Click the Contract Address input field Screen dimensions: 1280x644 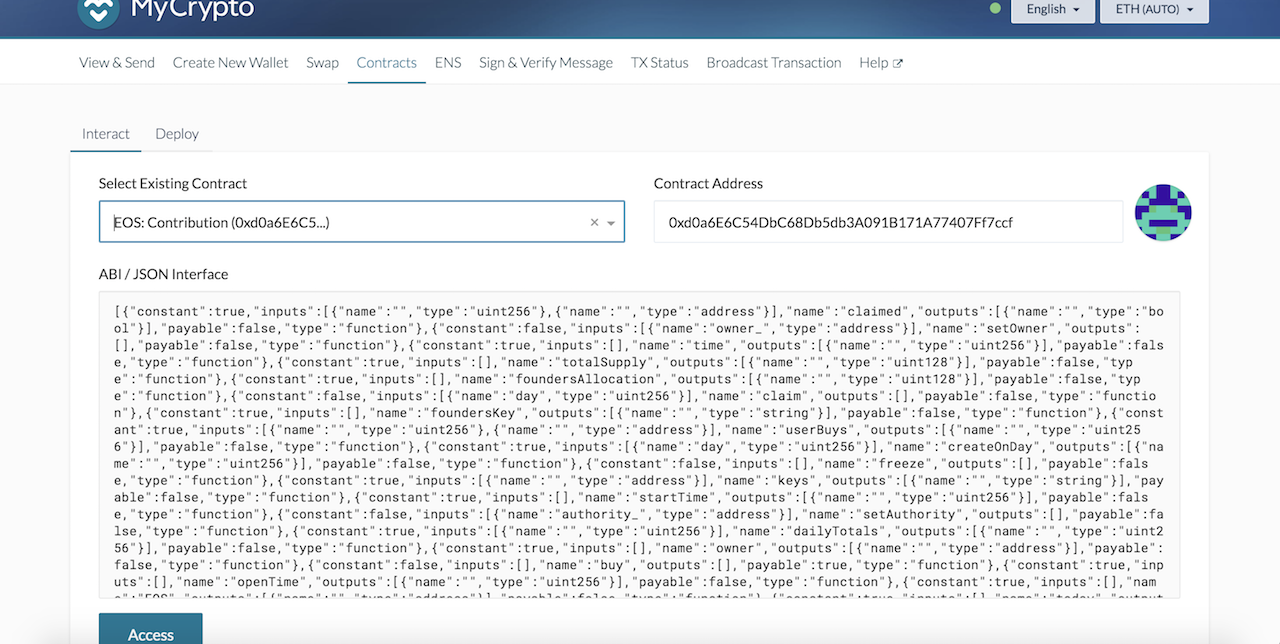pyautogui.click(x=887, y=222)
